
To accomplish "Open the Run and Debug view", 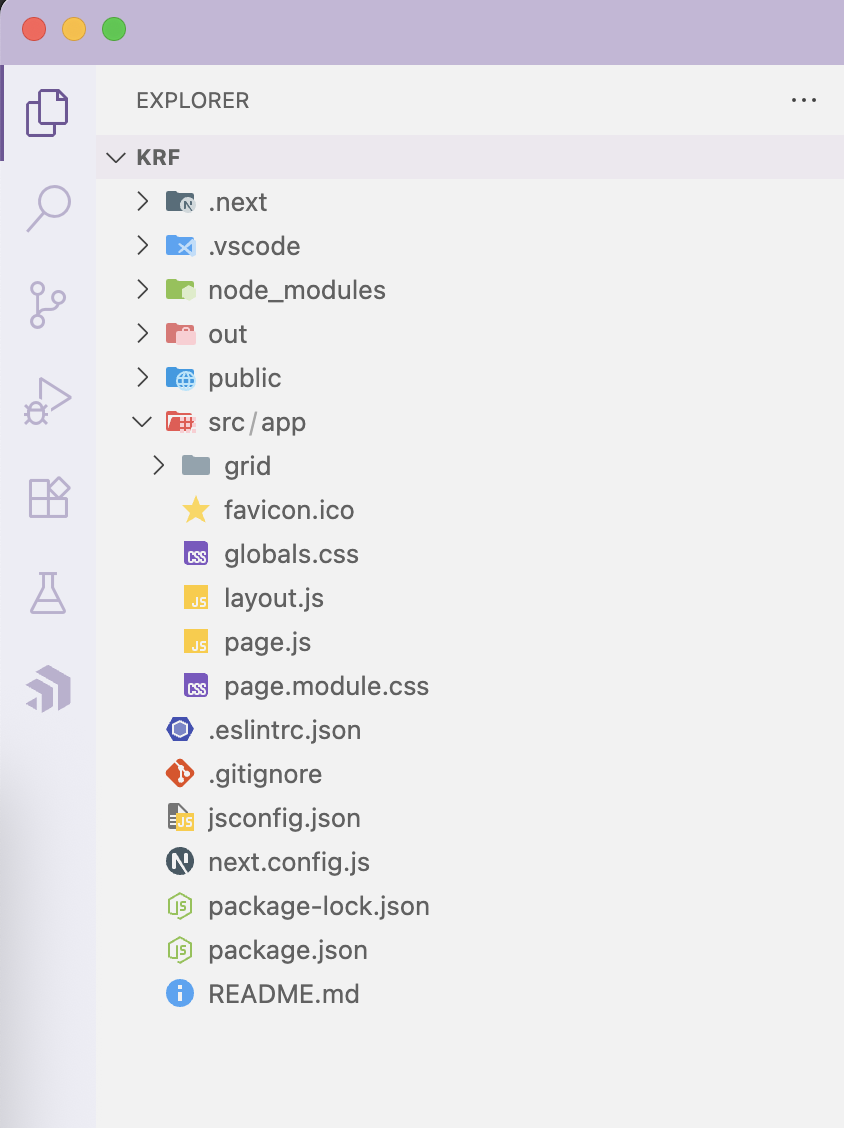I will click(x=48, y=400).
